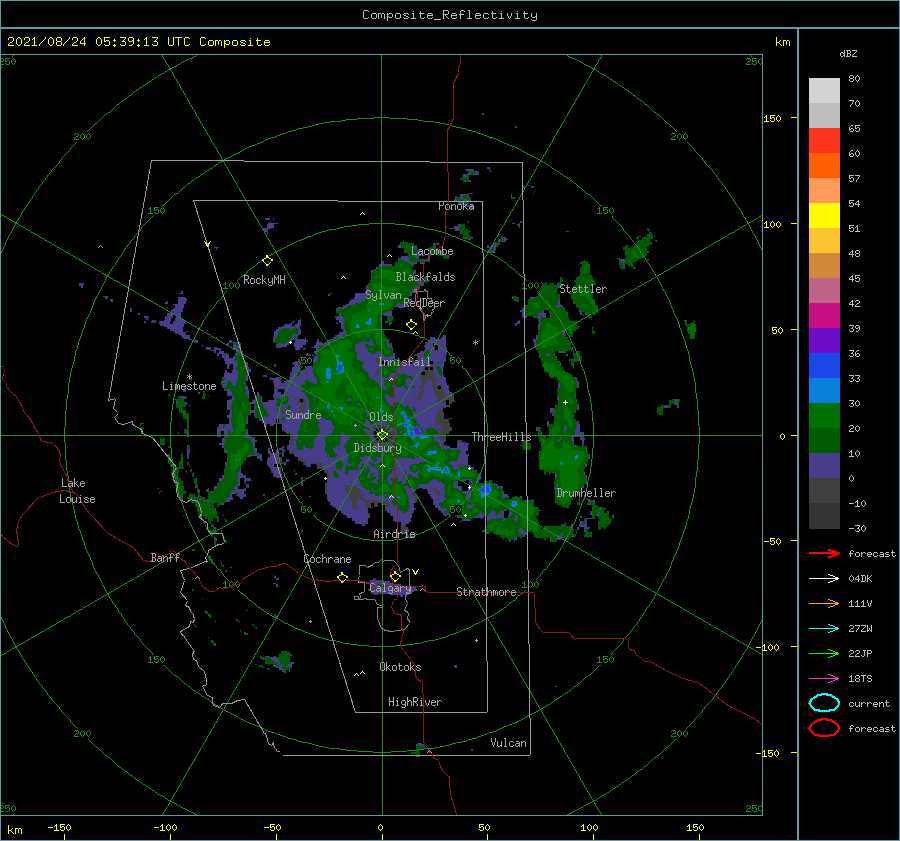Click the Blackfalds town label
The width and height of the screenshot is (900, 841).
pos(425,277)
